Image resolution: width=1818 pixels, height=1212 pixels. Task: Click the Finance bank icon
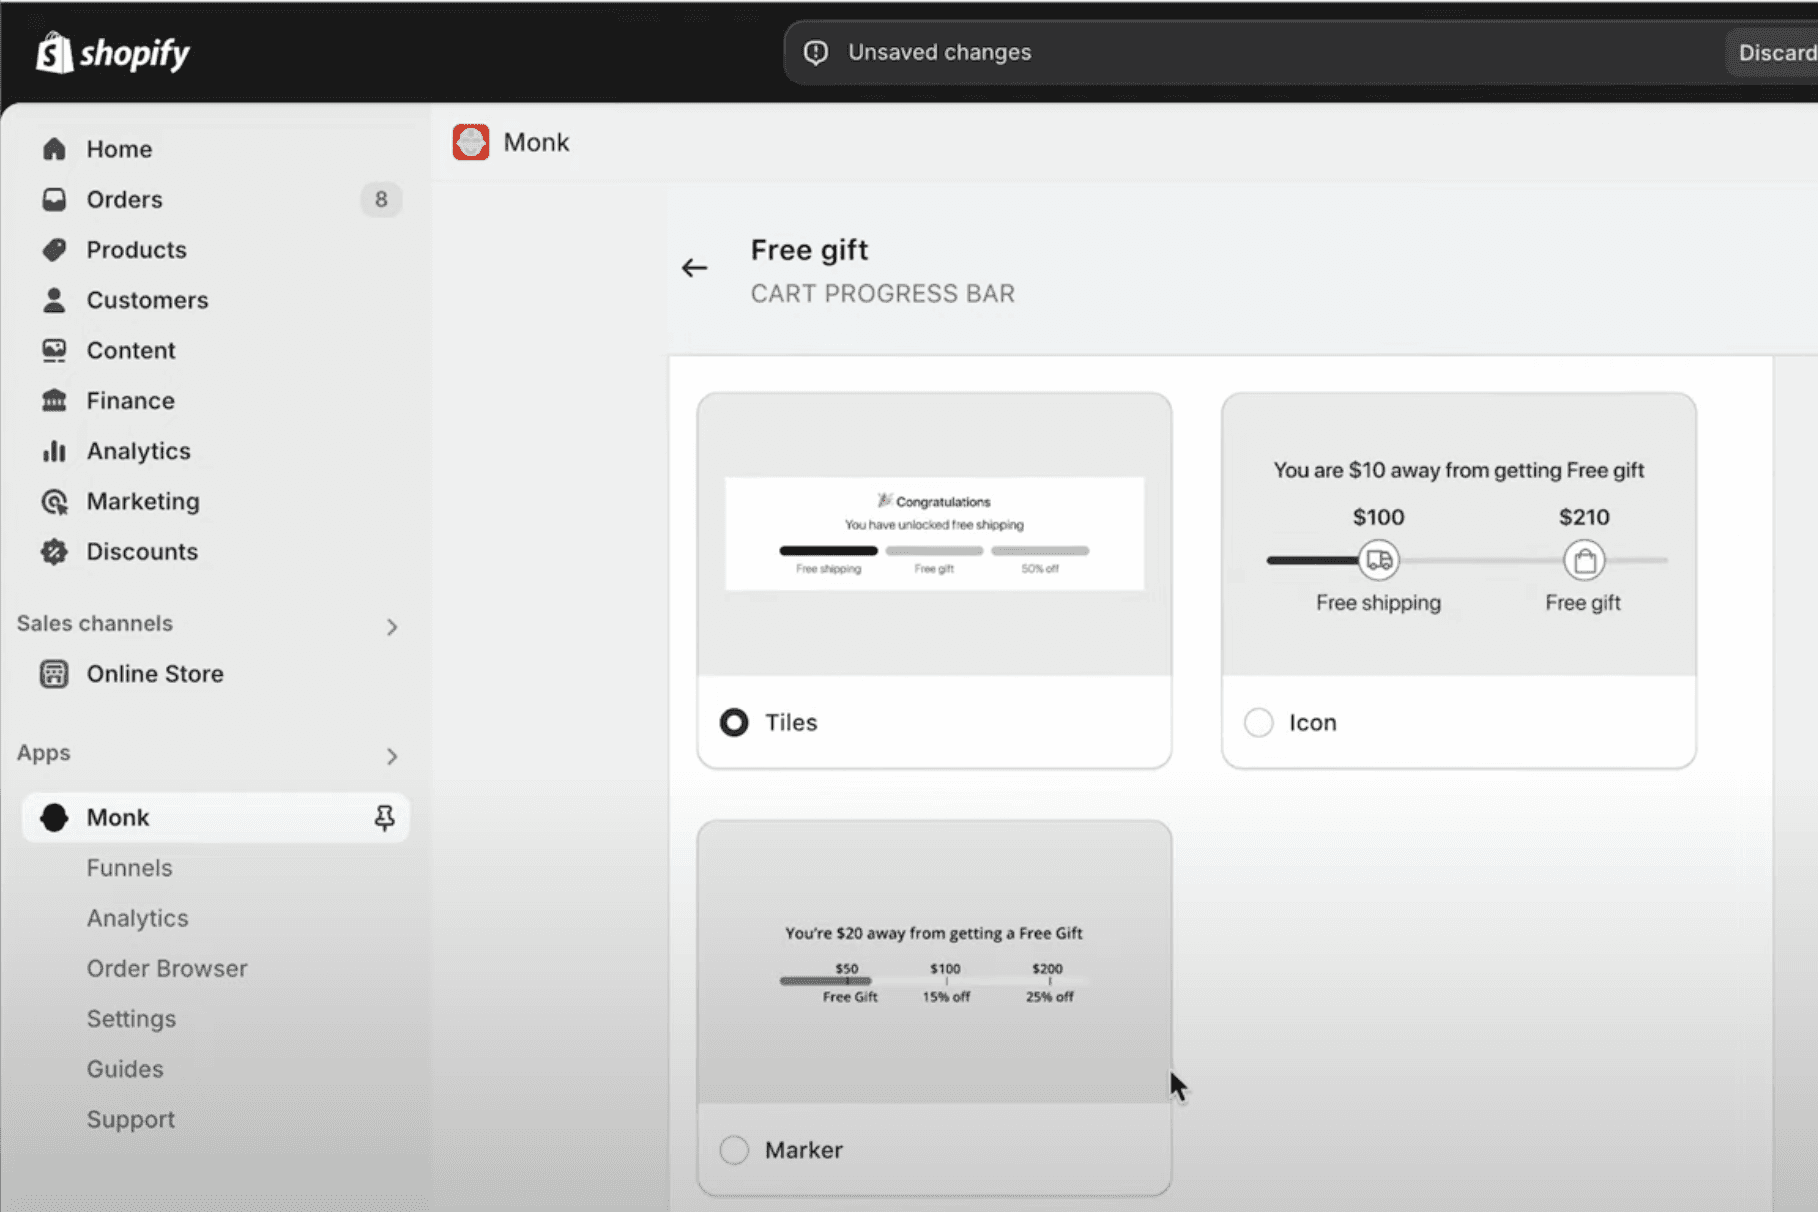pos(54,400)
